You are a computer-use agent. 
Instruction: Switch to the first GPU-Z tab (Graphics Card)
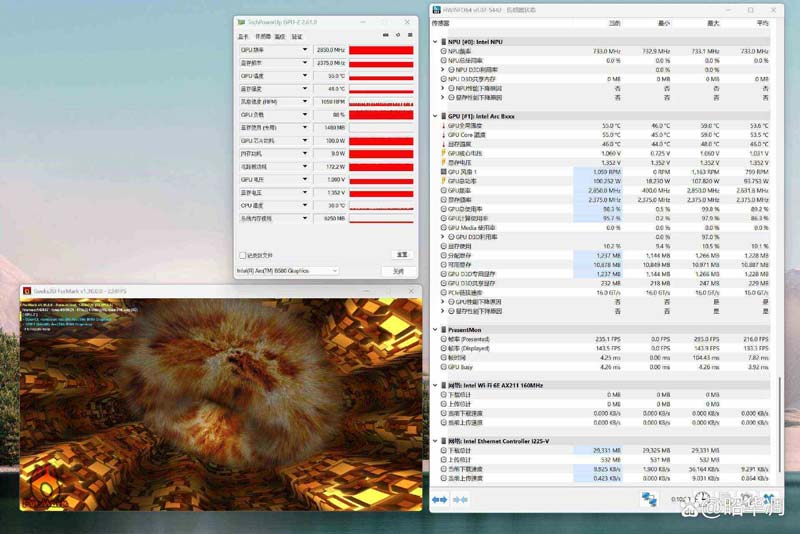[x=243, y=37]
